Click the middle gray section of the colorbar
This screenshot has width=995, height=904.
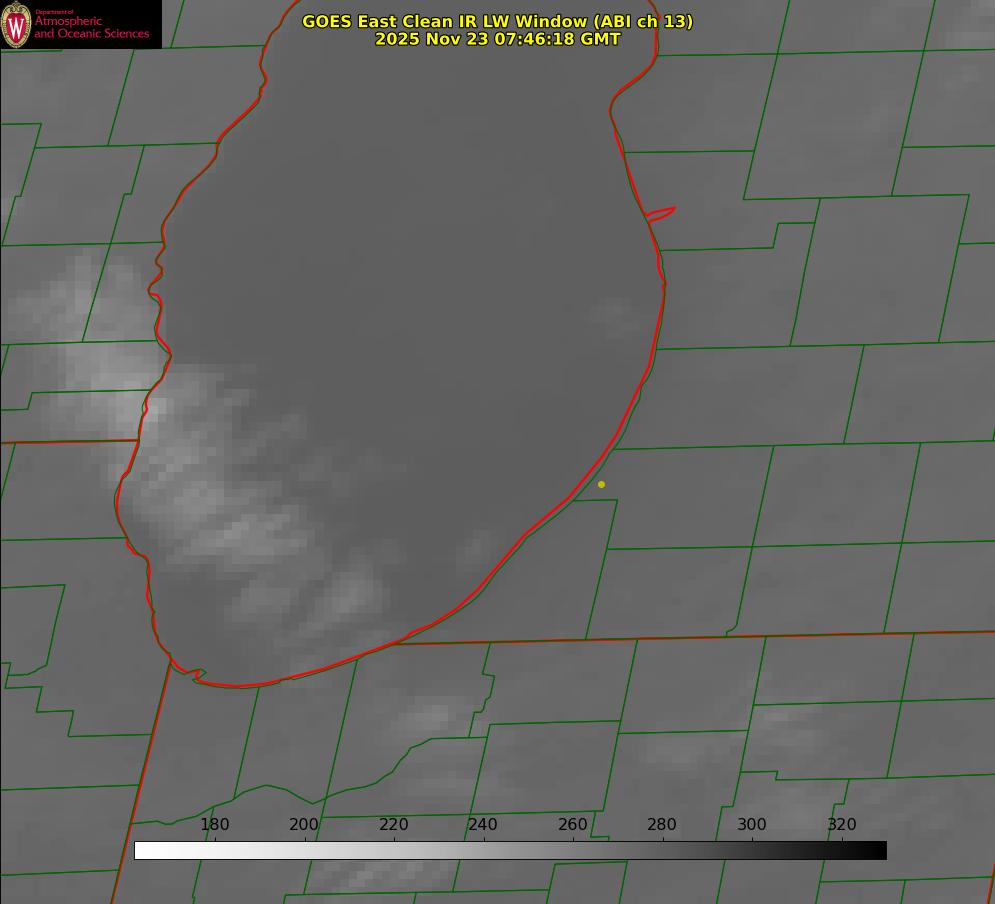pos(510,851)
